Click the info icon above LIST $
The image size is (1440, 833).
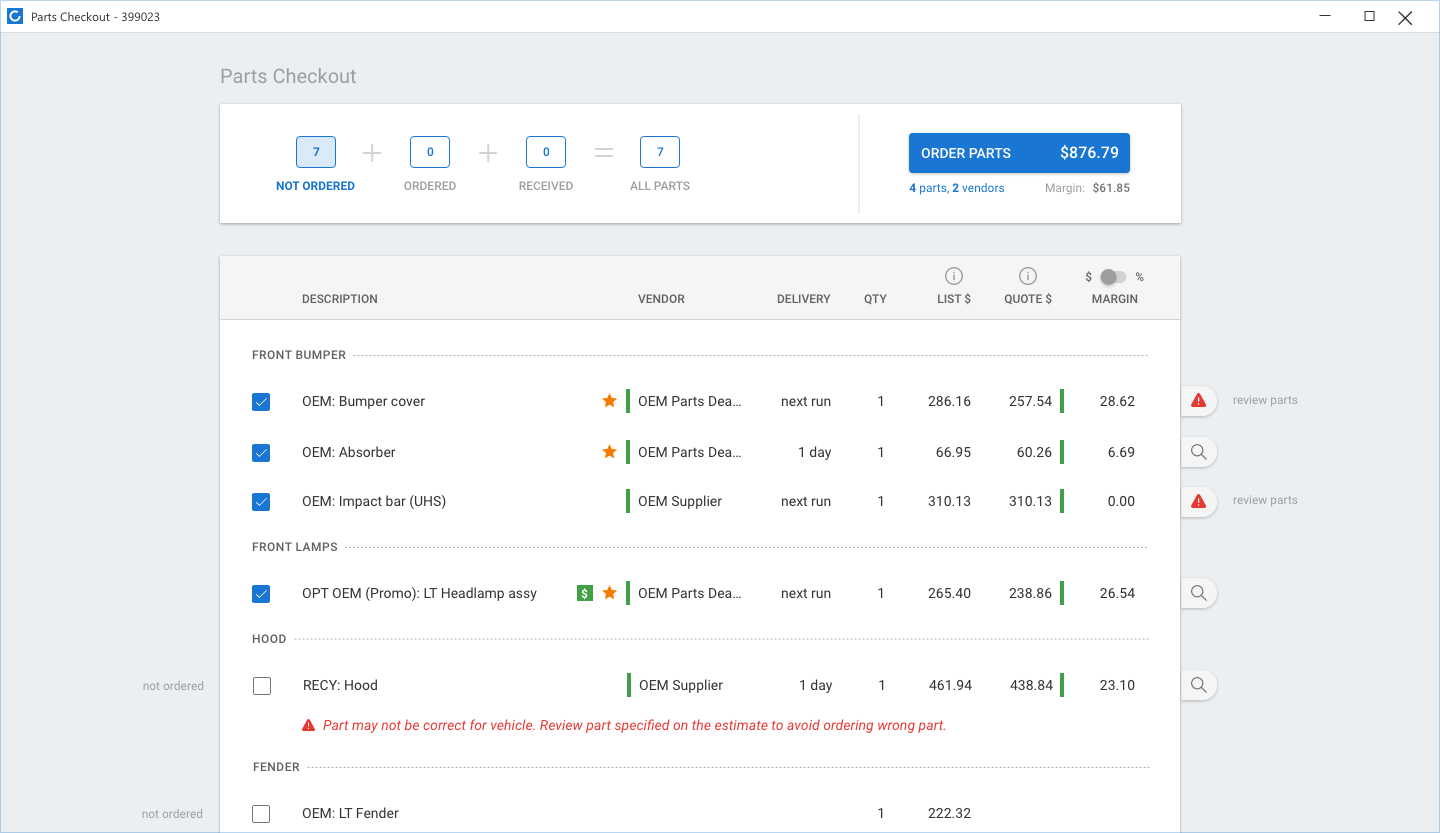pos(954,276)
